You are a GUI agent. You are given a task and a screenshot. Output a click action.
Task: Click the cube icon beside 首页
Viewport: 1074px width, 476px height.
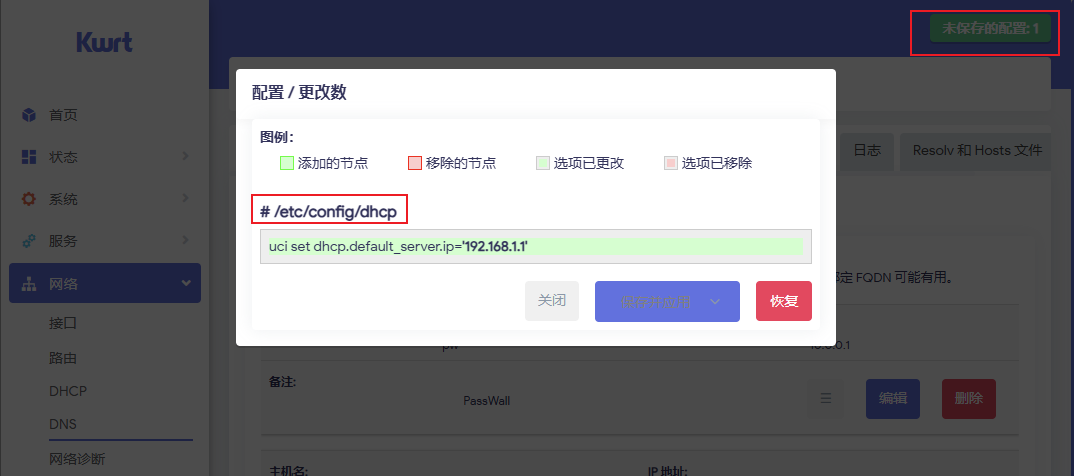point(28,115)
